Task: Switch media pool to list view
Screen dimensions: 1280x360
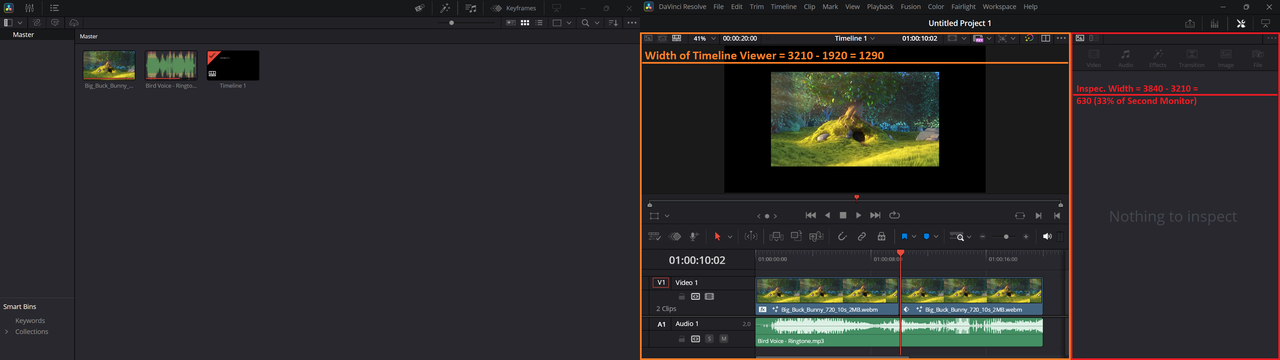Action: tap(539, 22)
